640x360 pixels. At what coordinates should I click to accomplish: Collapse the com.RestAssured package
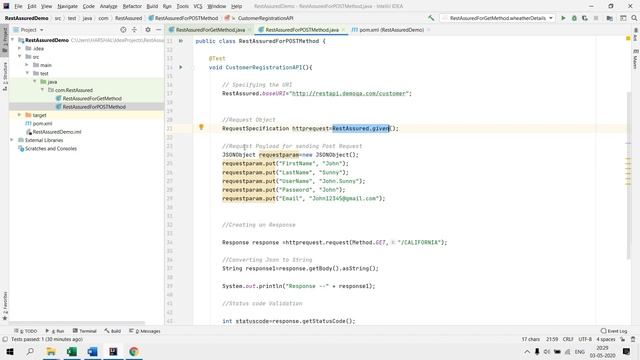click(x=42, y=90)
